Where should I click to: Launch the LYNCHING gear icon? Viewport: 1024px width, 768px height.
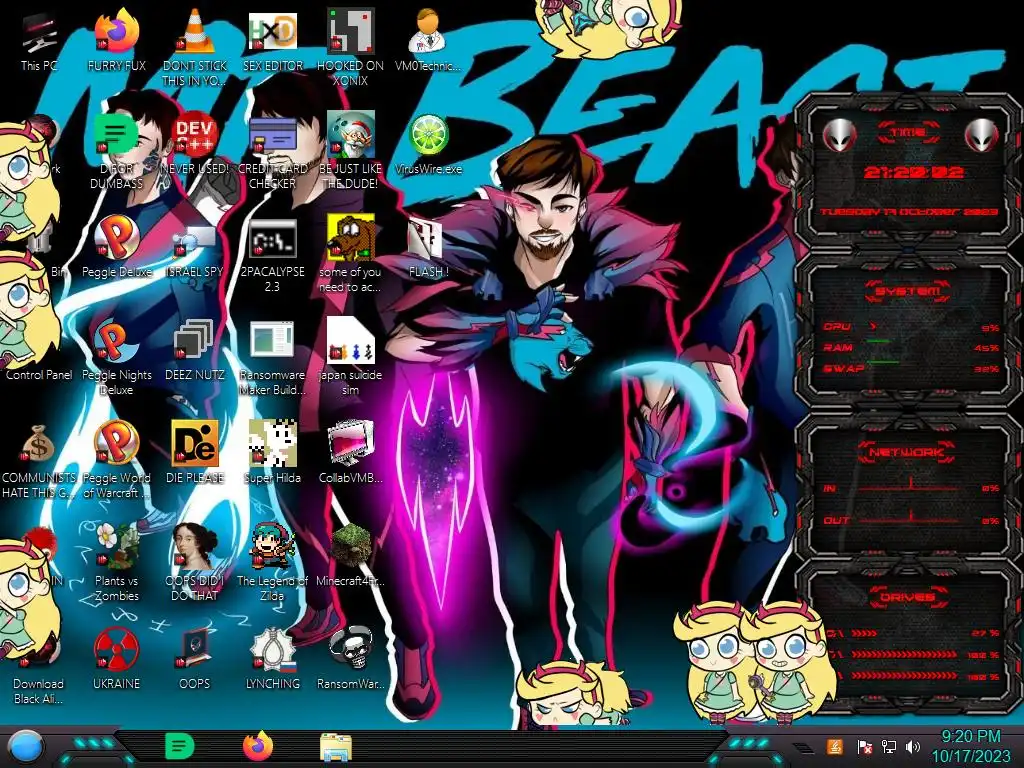pyautogui.click(x=272, y=649)
